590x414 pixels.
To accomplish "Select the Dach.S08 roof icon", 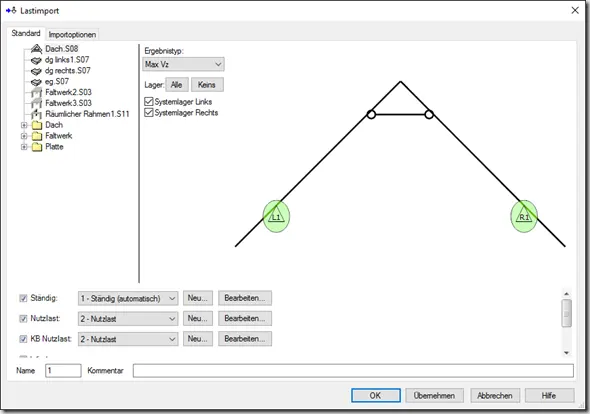I will tap(36, 49).
